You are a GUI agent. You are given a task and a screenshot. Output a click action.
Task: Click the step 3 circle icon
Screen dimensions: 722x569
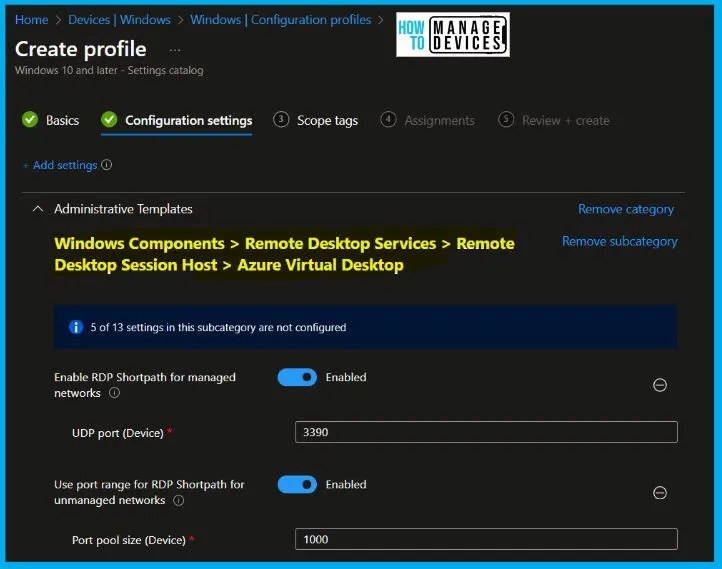(x=281, y=120)
